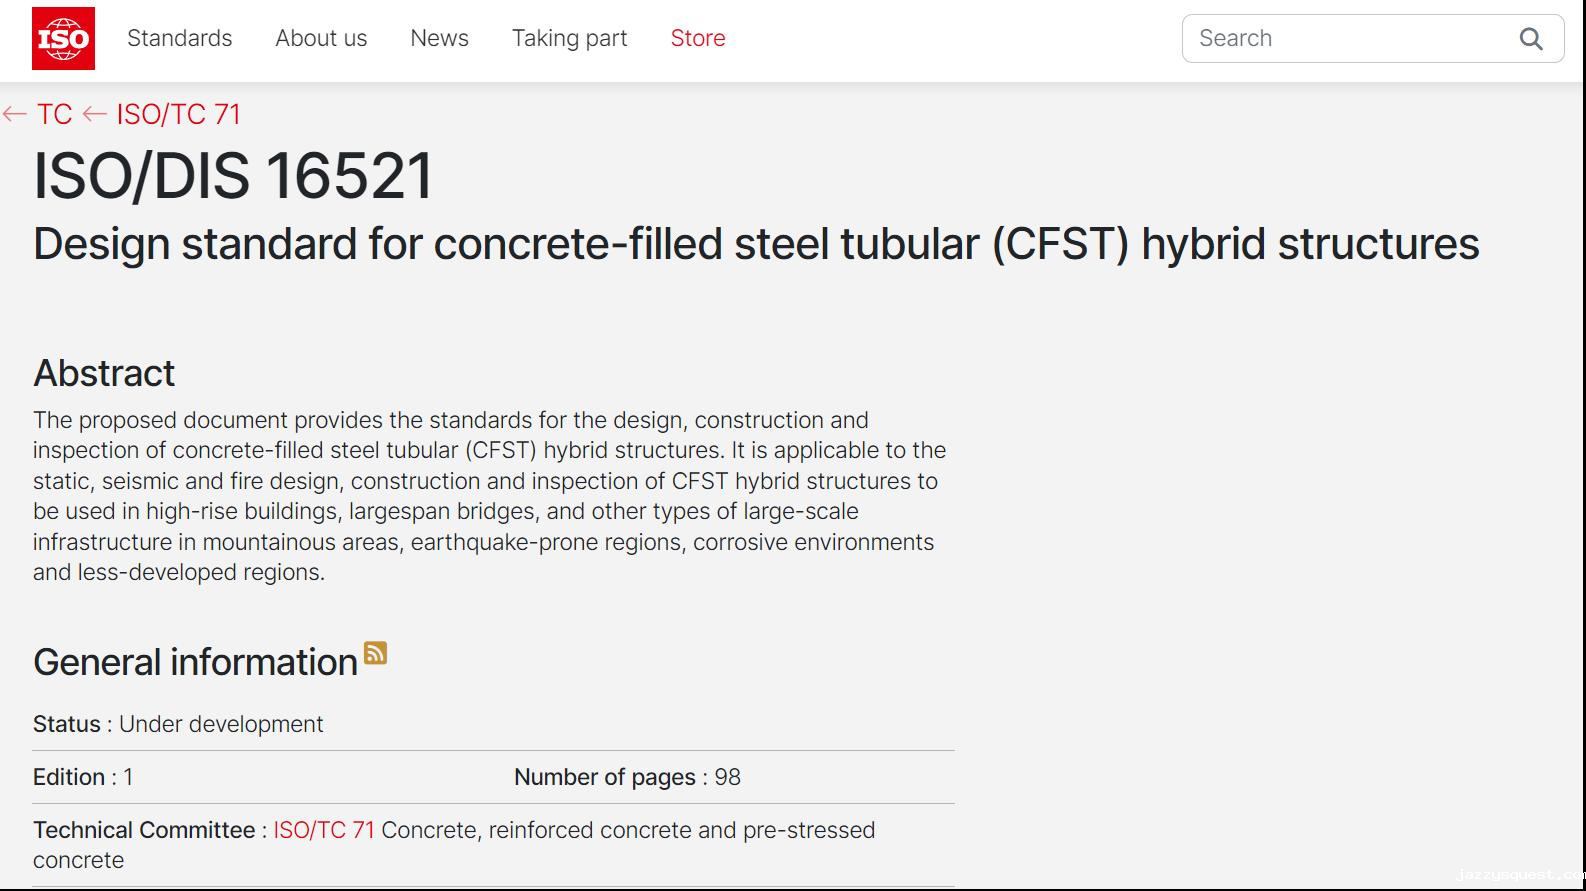Click the ISO/DIS 16521 page heading
Viewport: 1586px width, 891px height.
tap(233, 176)
